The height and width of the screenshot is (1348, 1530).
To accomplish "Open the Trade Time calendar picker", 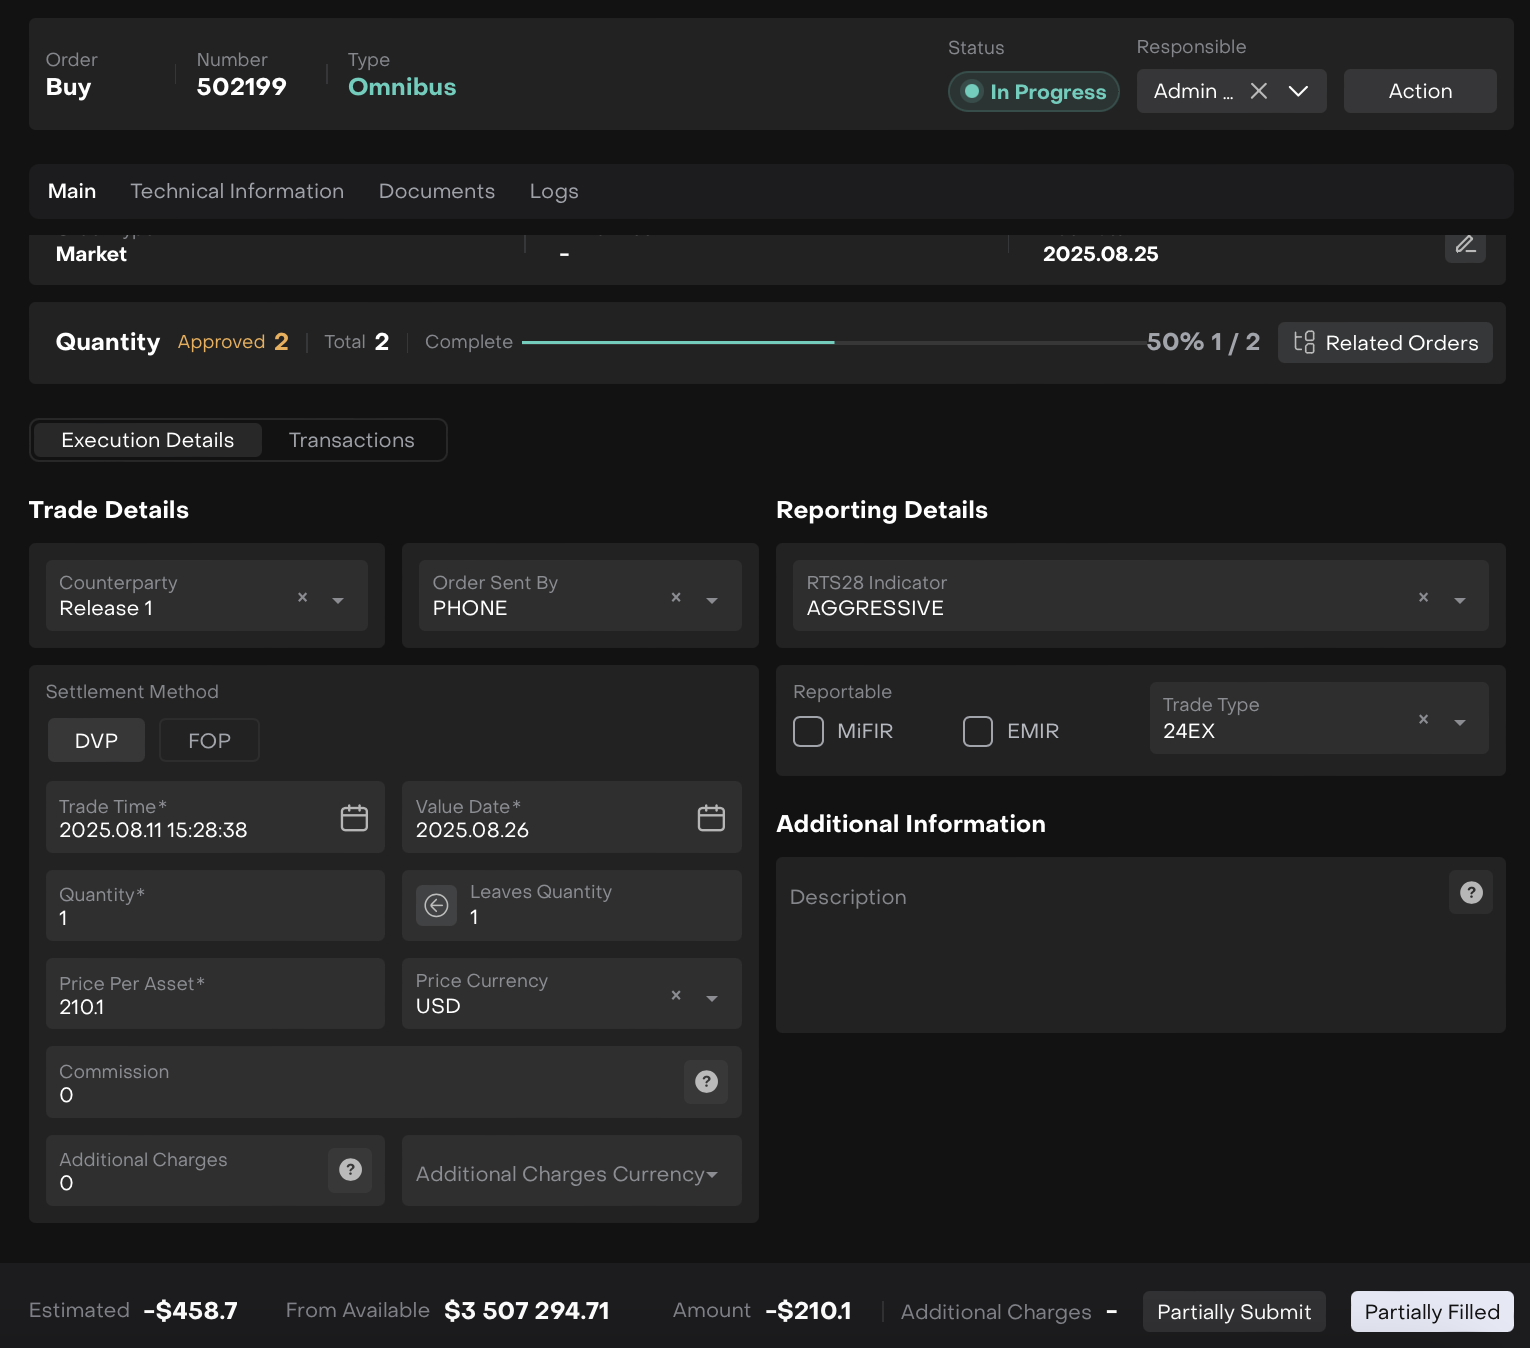I will [354, 818].
